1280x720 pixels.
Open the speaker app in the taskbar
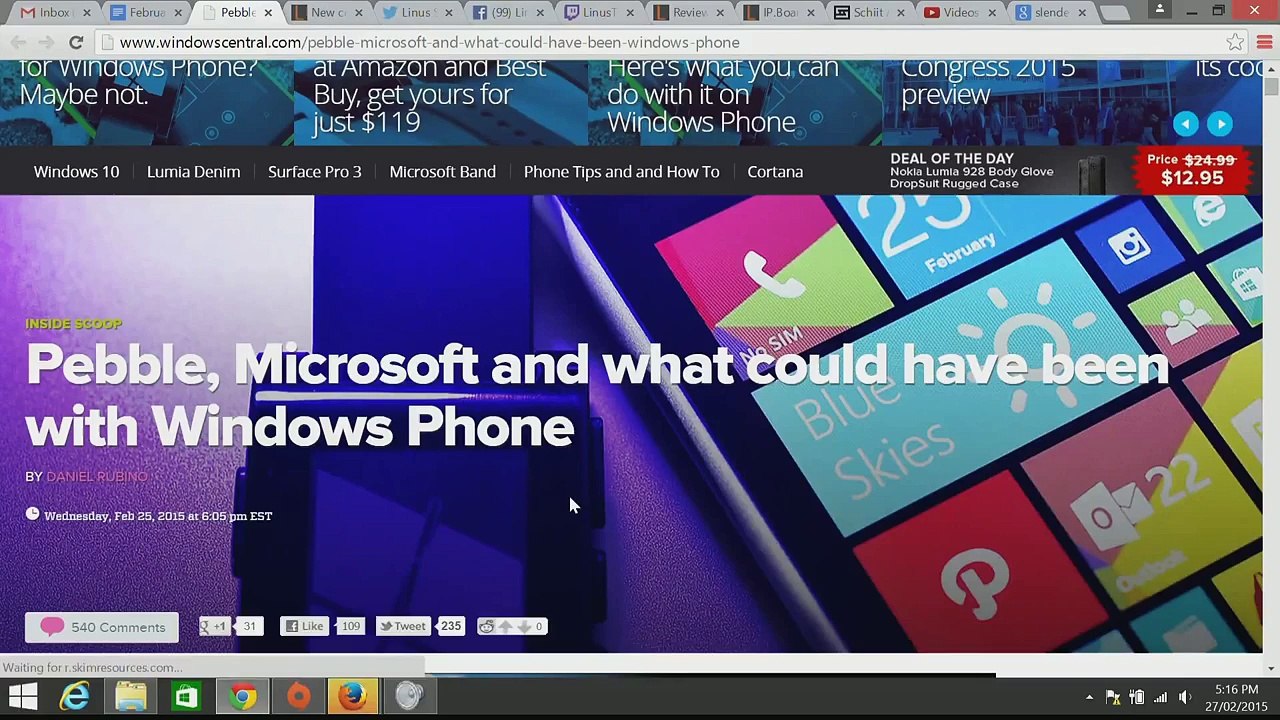click(408, 696)
